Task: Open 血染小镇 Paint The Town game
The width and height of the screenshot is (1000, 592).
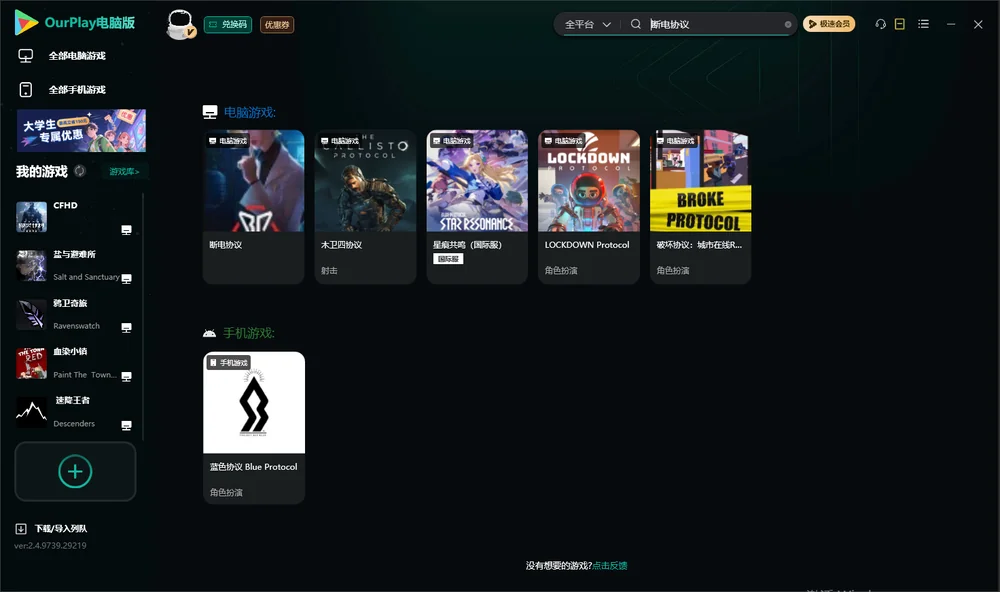Action: [75, 363]
